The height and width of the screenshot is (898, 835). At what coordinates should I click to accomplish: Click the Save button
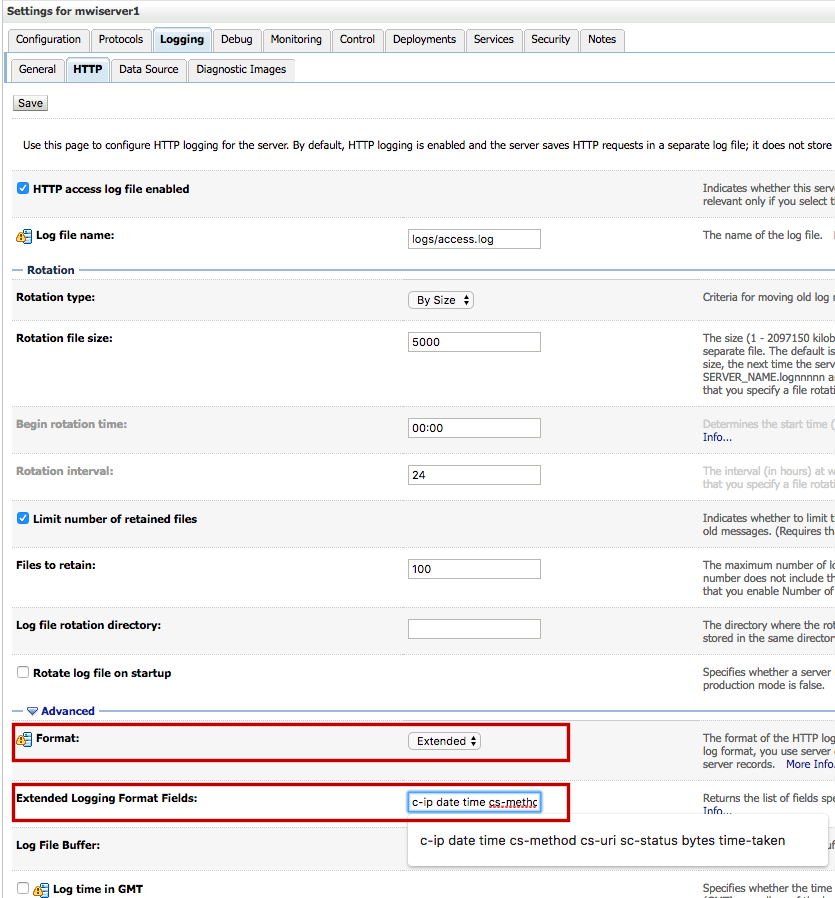pos(30,103)
